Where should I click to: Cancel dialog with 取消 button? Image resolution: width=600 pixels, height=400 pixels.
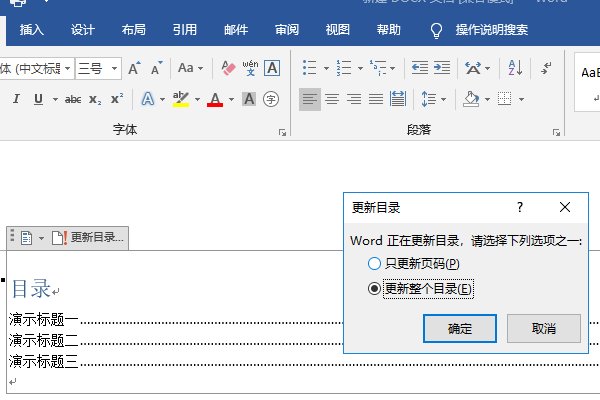pos(544,328)
